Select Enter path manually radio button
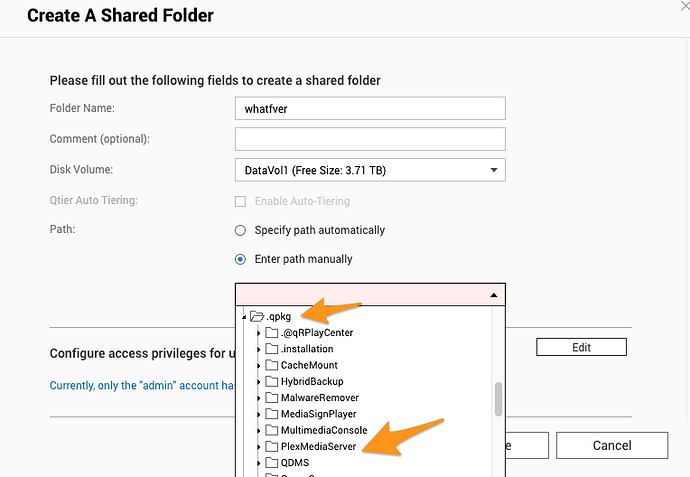 tap(240, 260)
